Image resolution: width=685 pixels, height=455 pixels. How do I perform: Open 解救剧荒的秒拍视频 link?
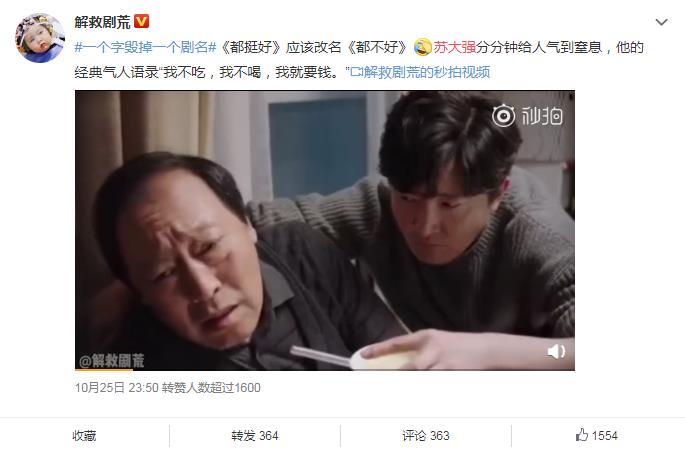click(427, 72)
